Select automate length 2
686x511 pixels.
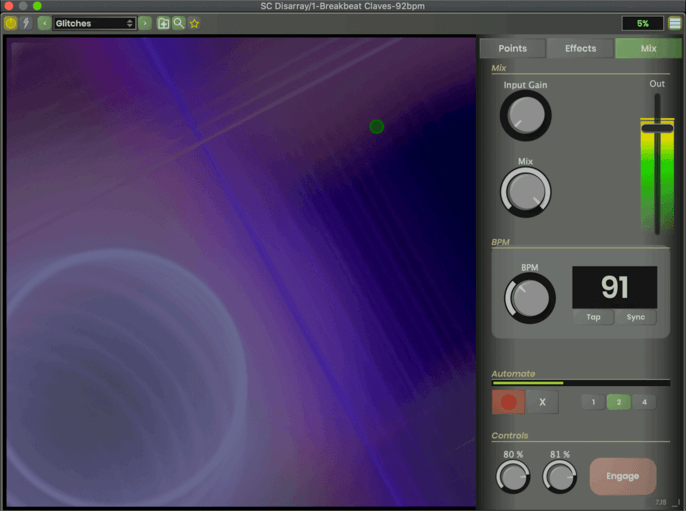tap(618, 402)
